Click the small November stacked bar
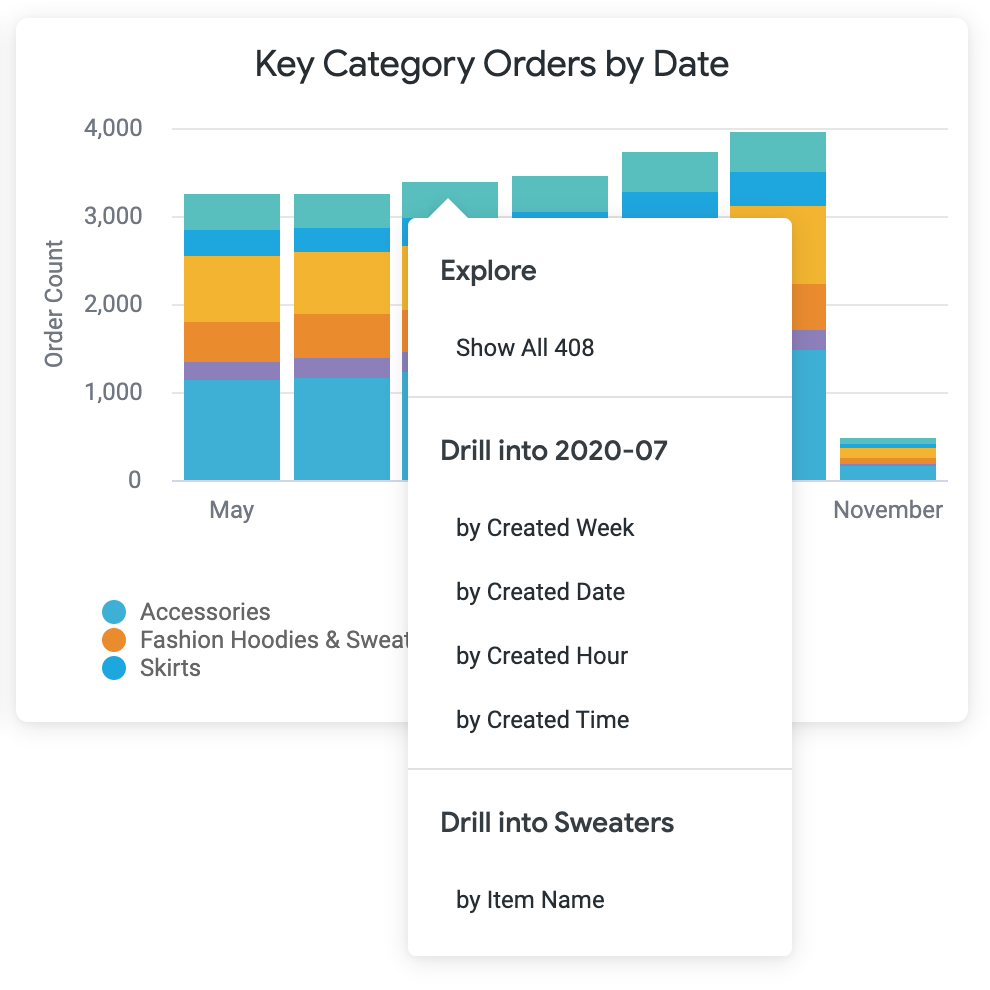Viewport: 990px width, 990px height. point(888,460)
